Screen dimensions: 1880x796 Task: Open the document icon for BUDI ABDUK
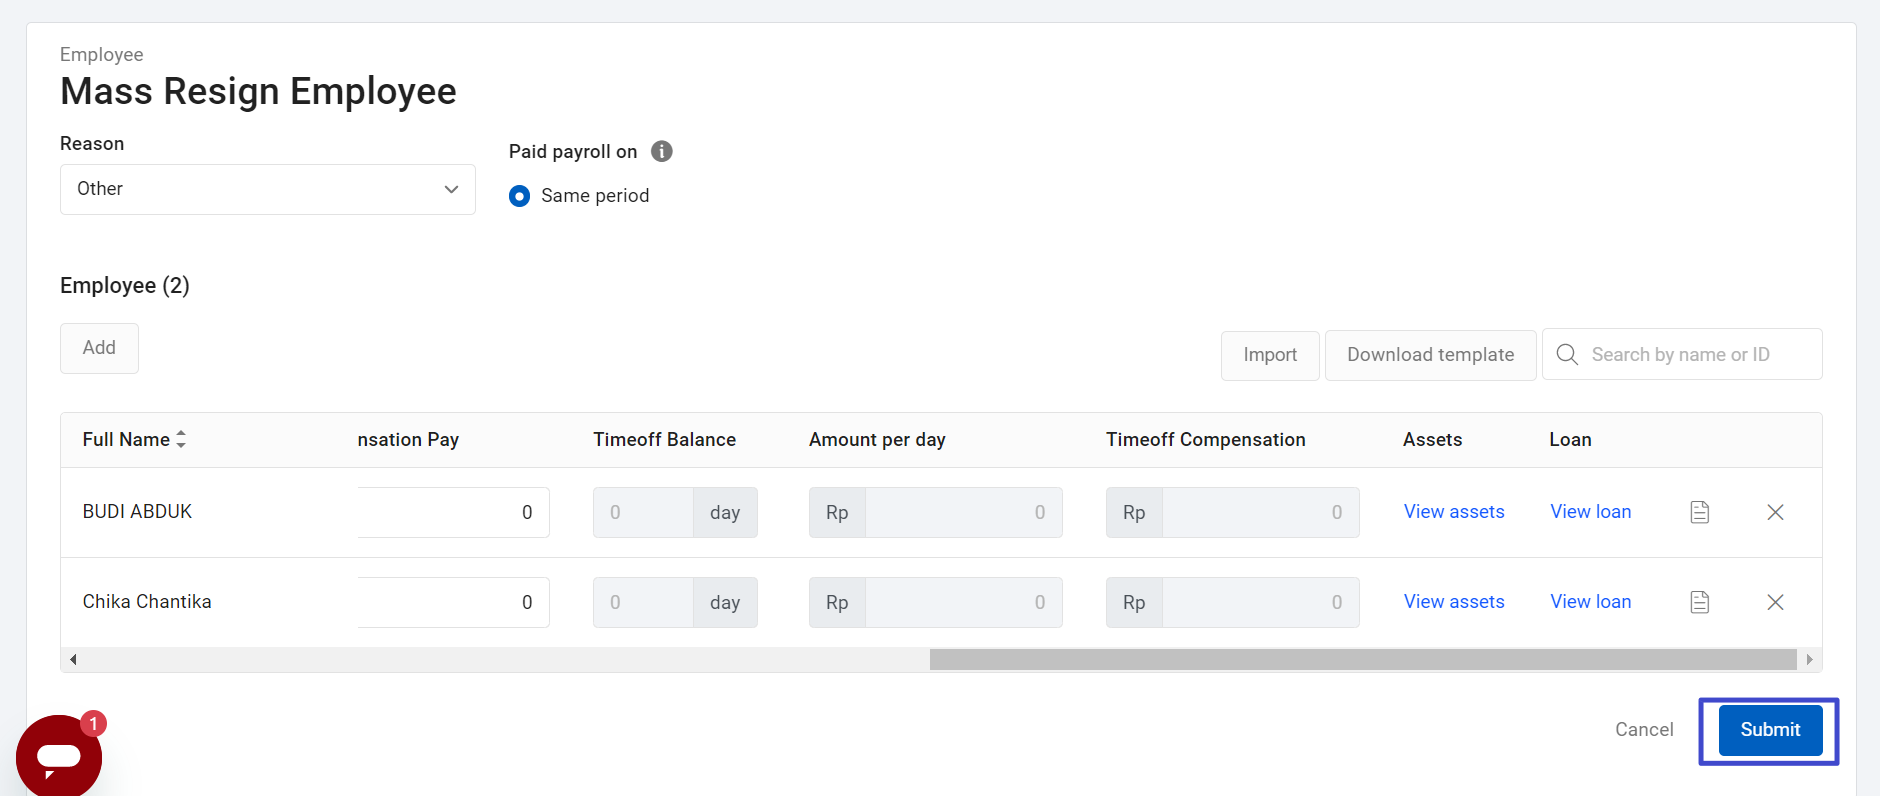(1699, 512)
